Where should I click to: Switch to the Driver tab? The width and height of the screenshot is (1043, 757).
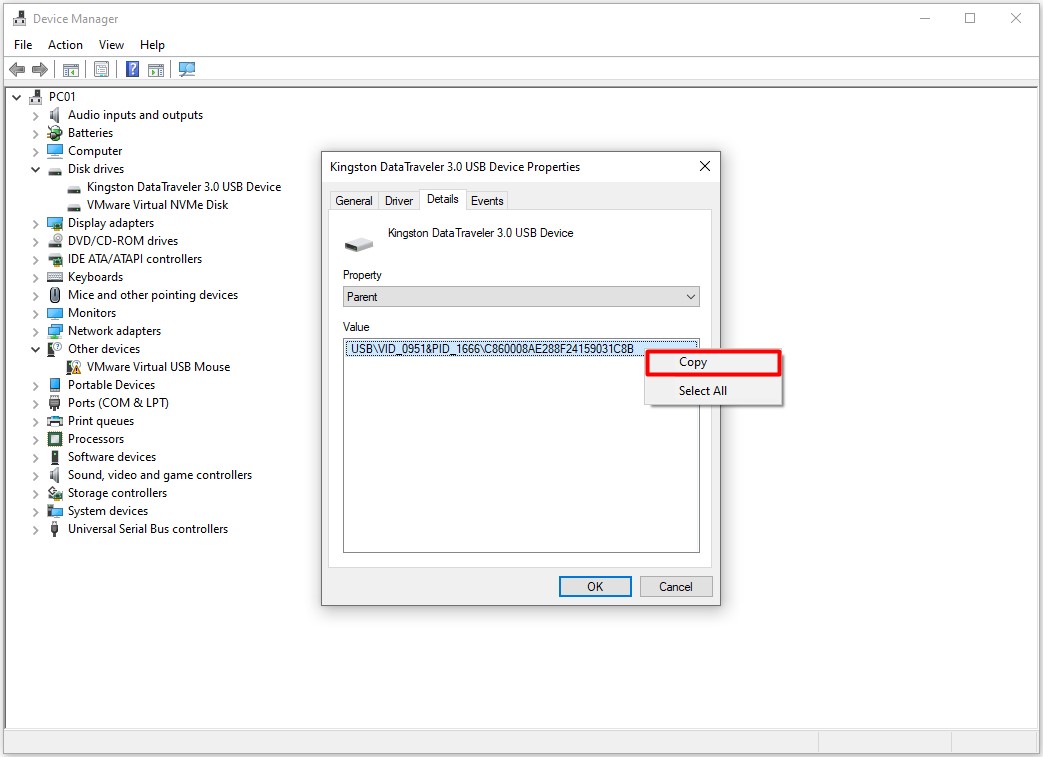pos(398,201)
